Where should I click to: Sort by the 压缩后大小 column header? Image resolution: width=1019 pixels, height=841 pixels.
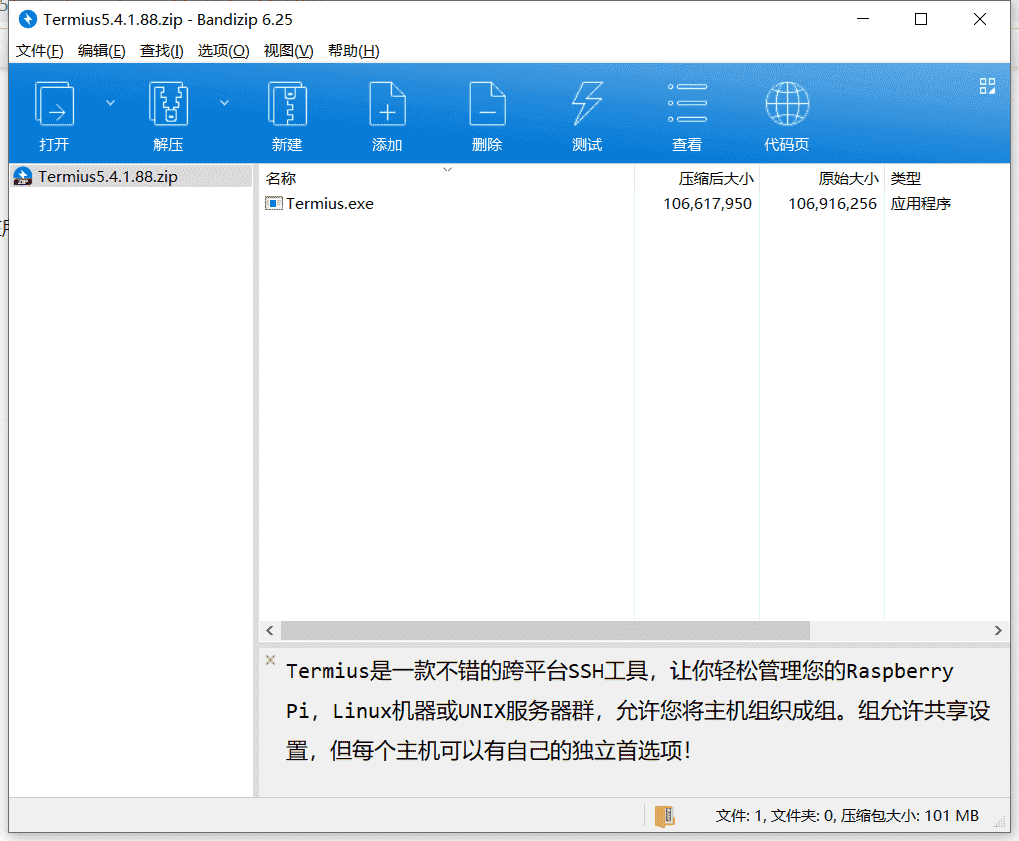point(697,178)
